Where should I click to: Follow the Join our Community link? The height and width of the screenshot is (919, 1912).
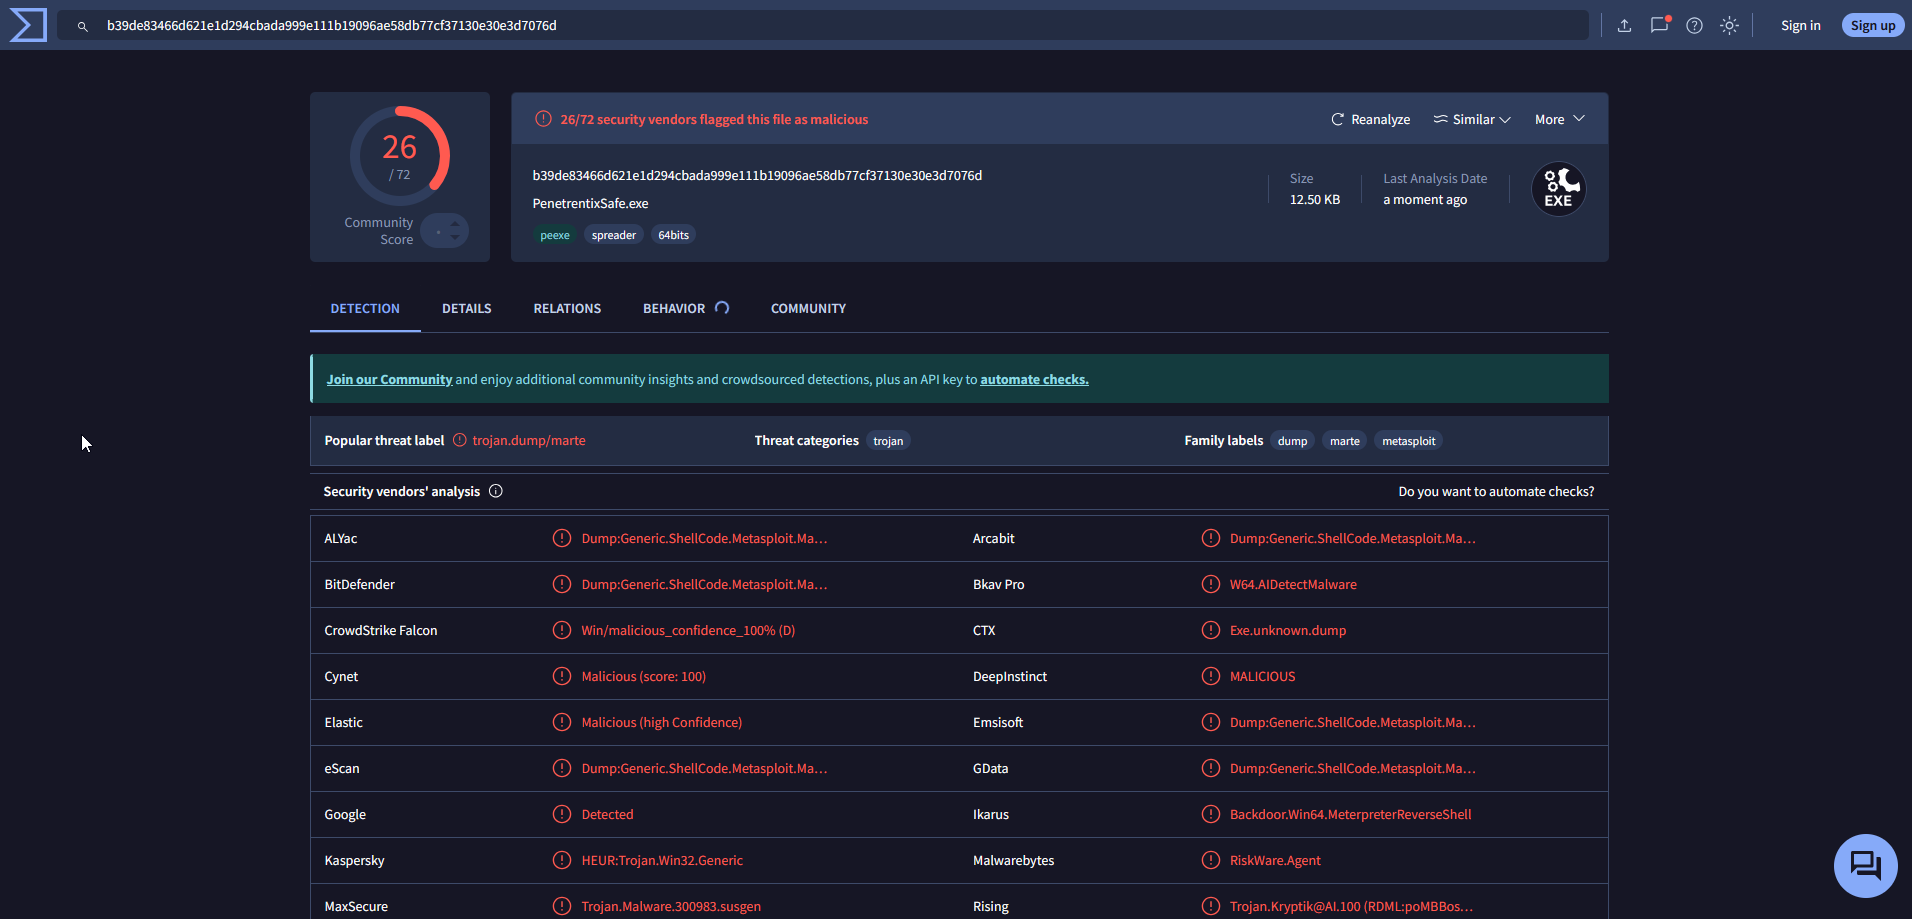click(x=389, y=379)
